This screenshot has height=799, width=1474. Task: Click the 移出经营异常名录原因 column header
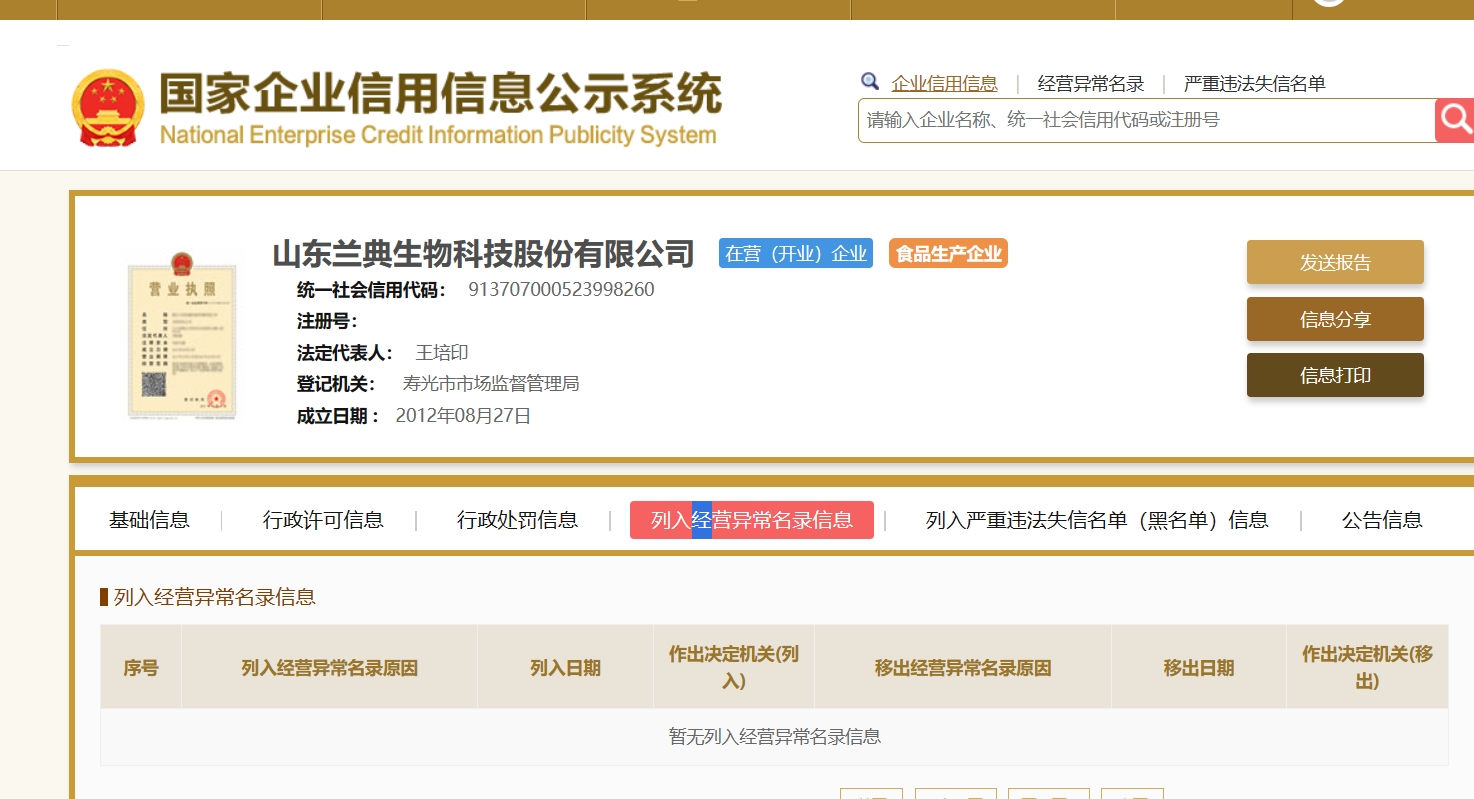pyautogui.click(x=963, y=668)
